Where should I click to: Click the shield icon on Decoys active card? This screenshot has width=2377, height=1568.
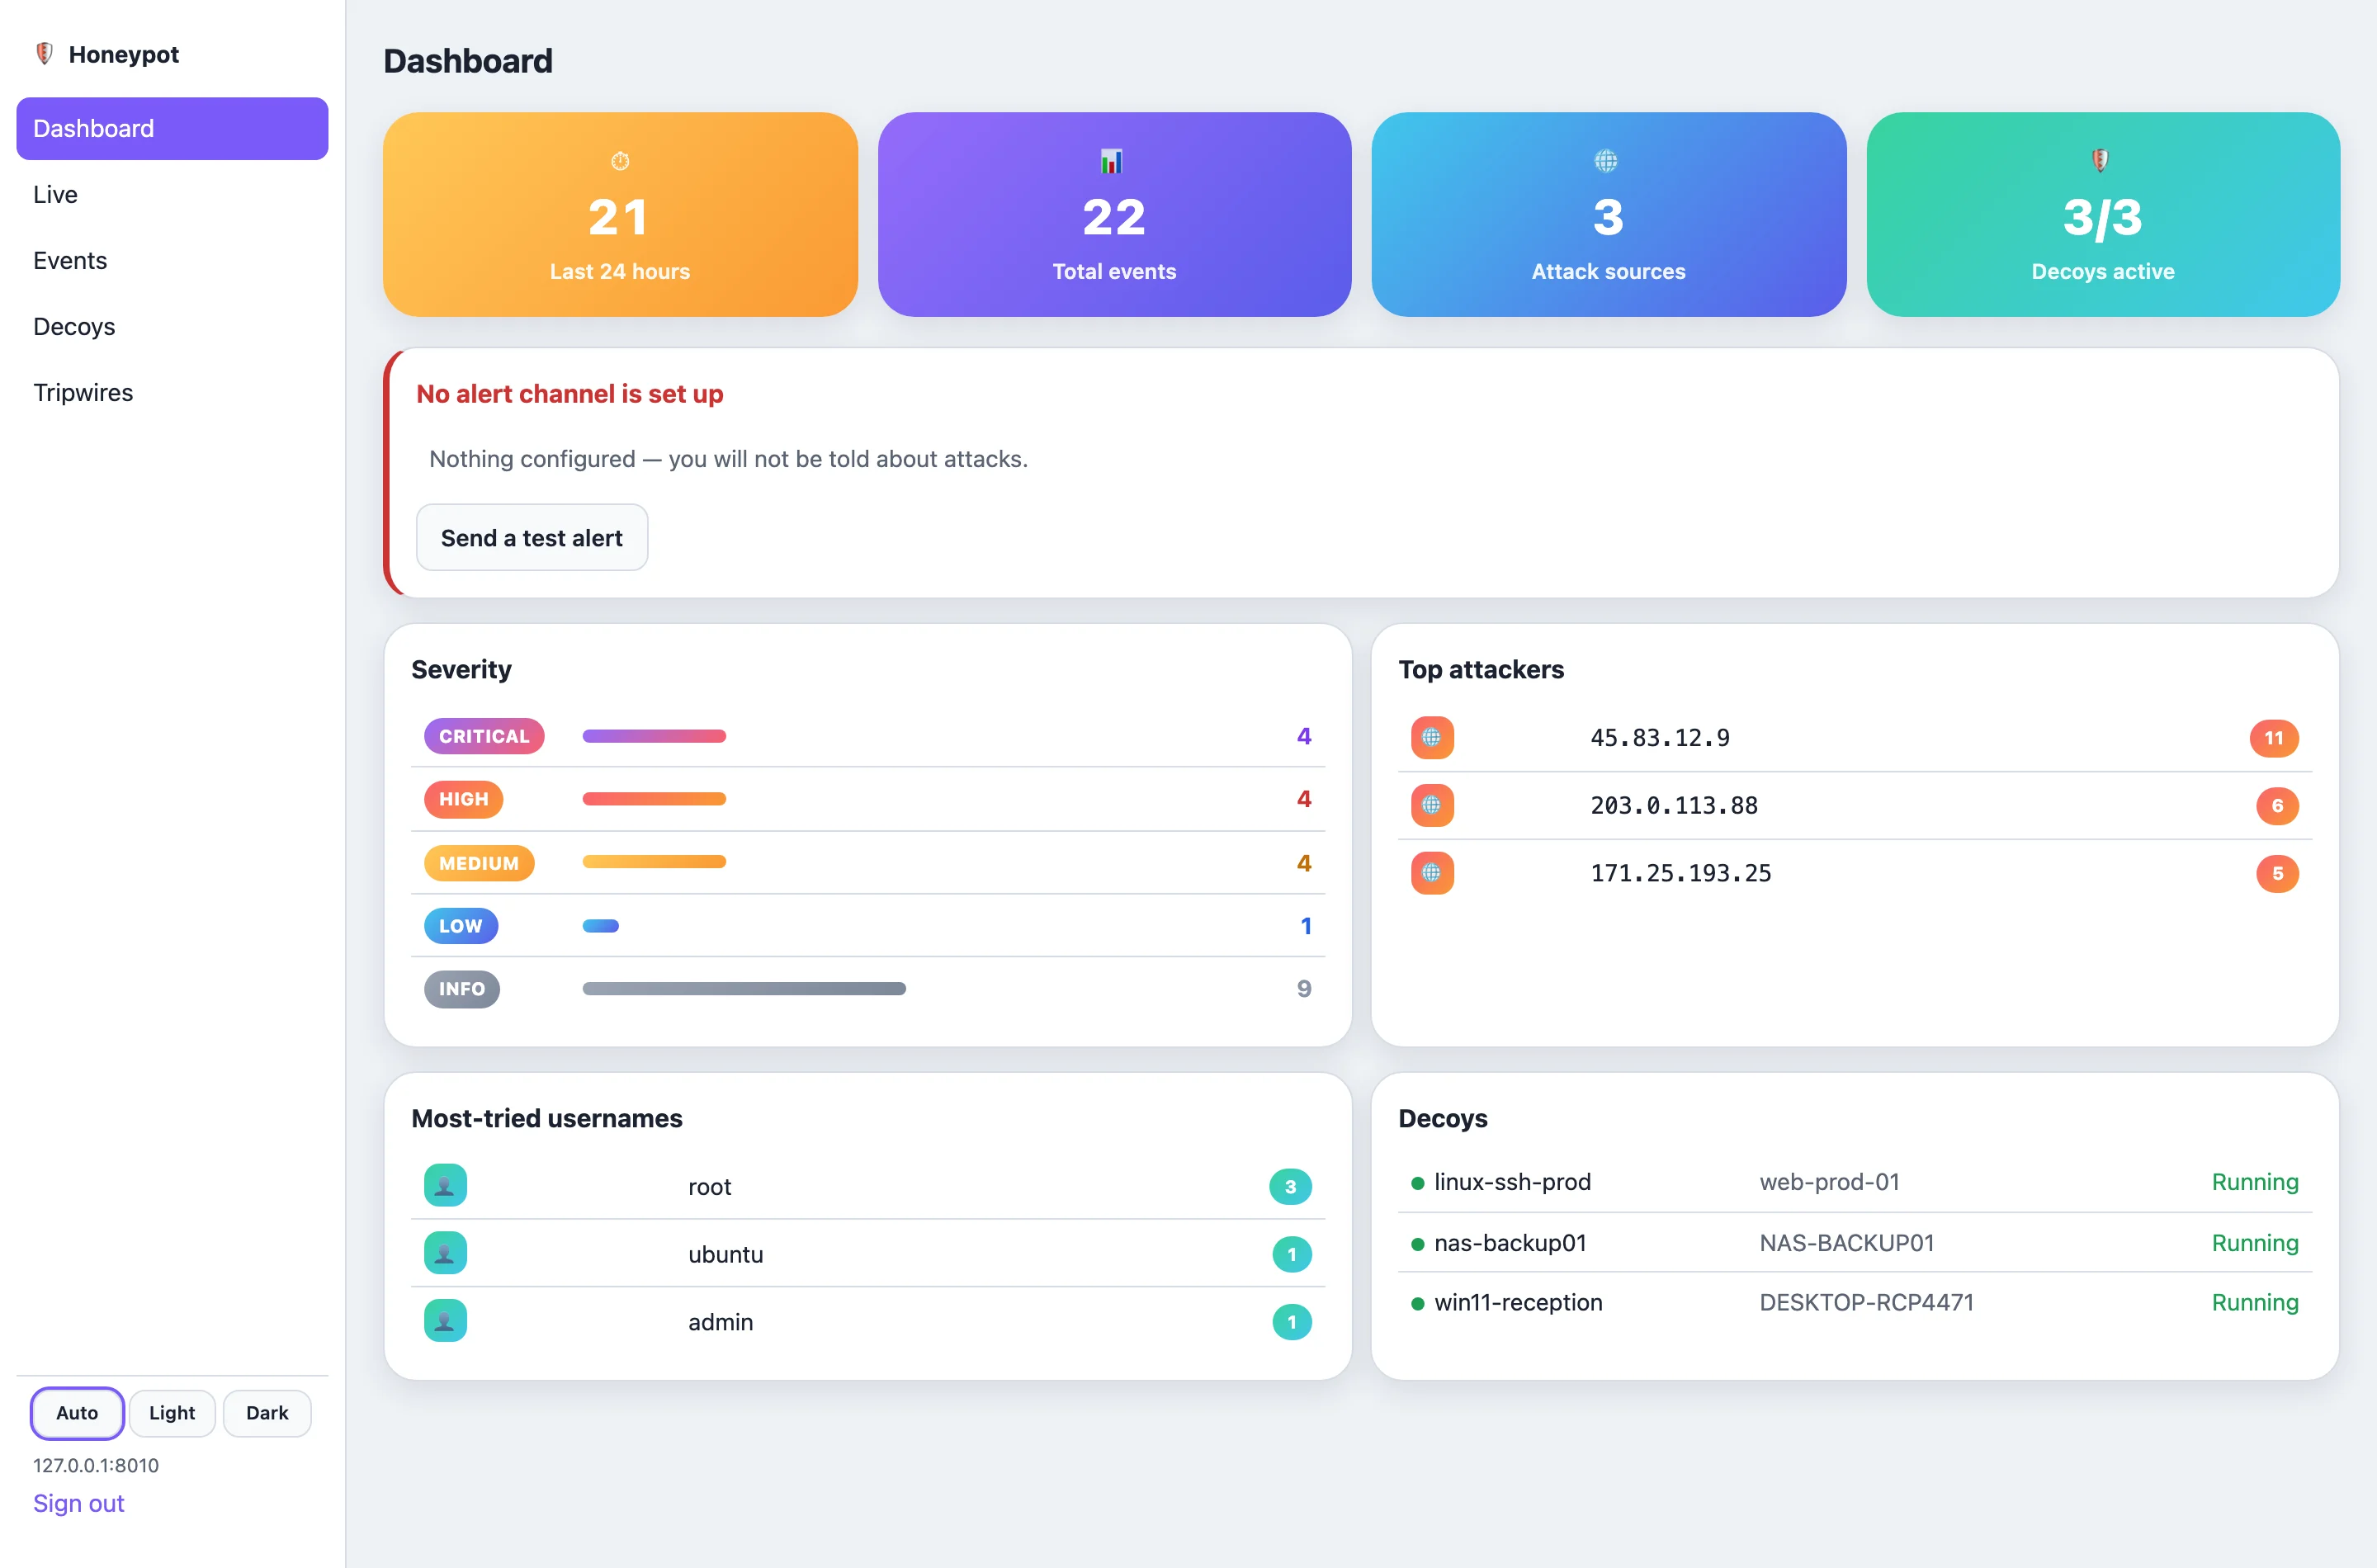(2100, 161)
